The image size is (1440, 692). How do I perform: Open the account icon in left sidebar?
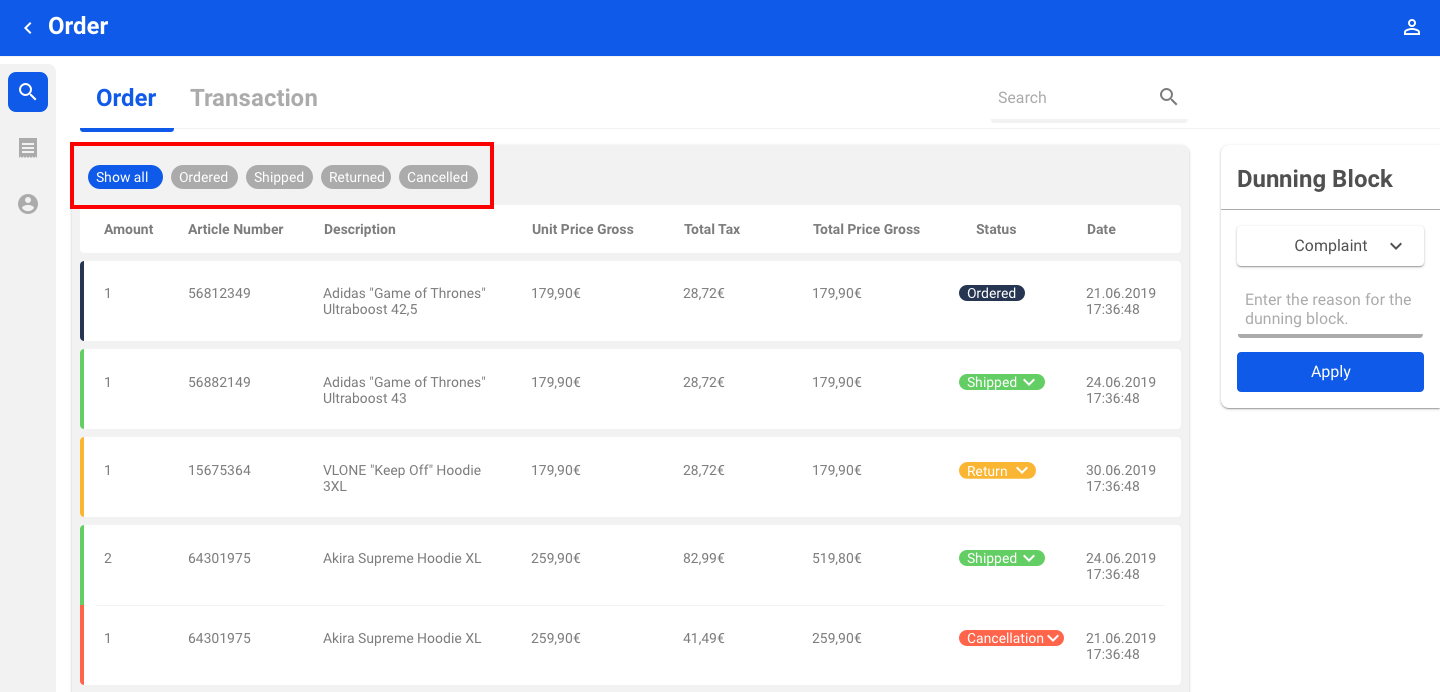click(x=28, y=204)
